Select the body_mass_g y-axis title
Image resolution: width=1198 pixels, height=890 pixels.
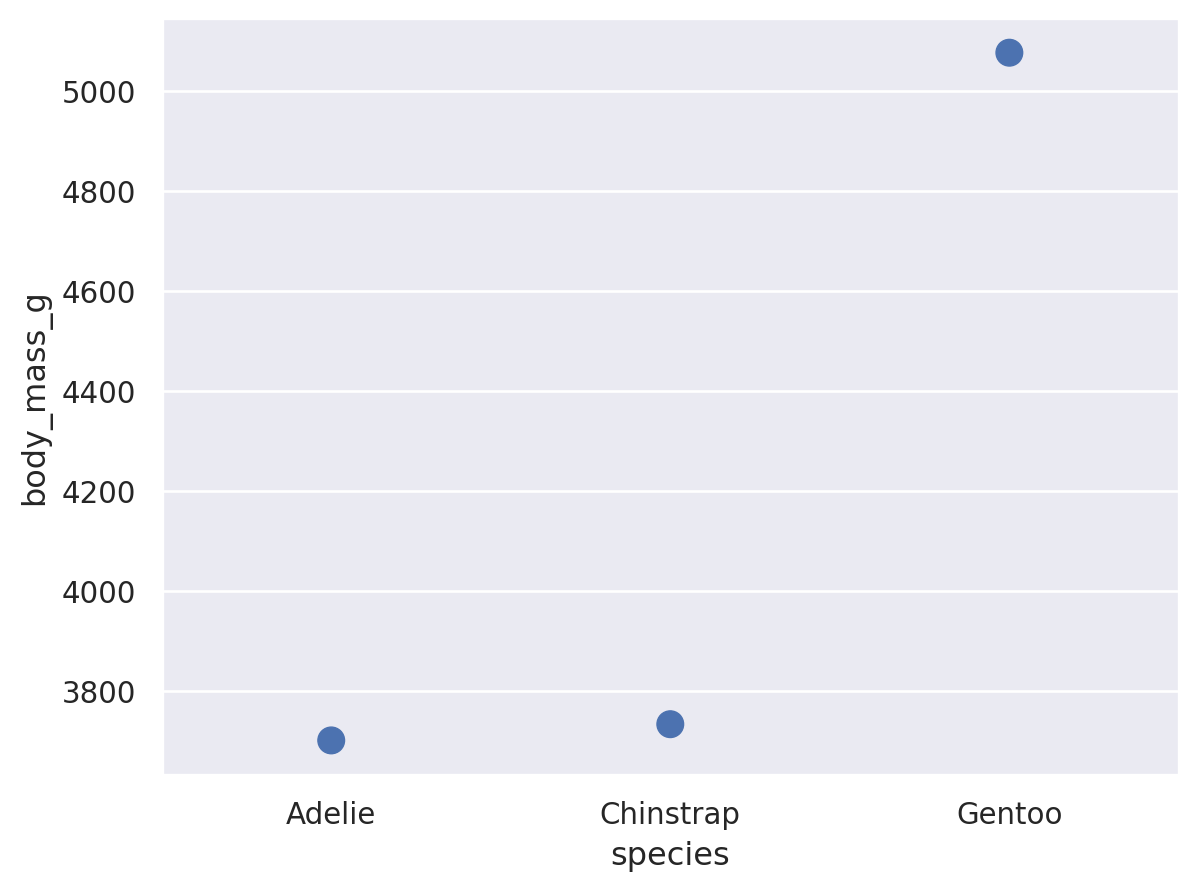click(x=35, y=399)
